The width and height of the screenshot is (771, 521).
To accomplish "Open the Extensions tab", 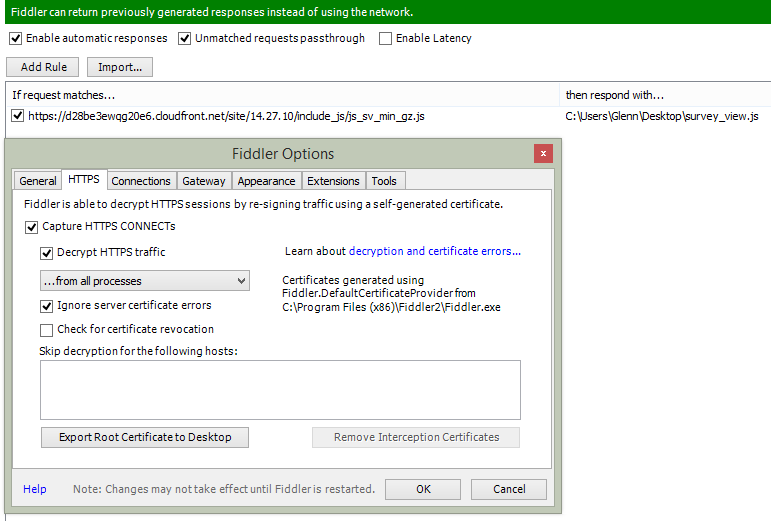I will pos(333,181).
